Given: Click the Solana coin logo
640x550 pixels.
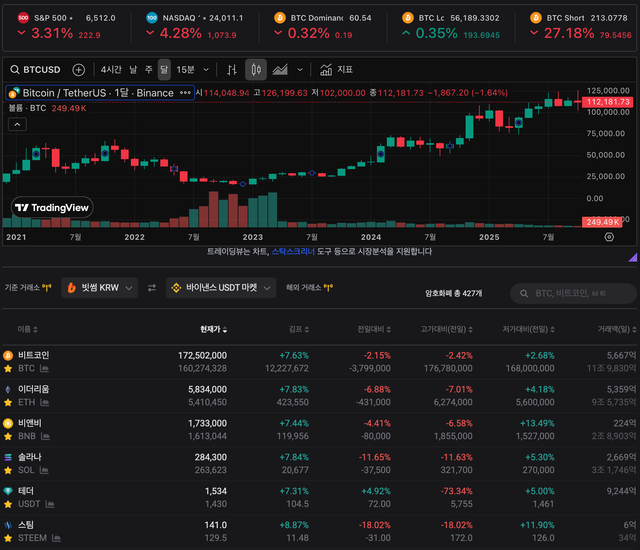Looking at the screenshot, I should coord(8,457).
